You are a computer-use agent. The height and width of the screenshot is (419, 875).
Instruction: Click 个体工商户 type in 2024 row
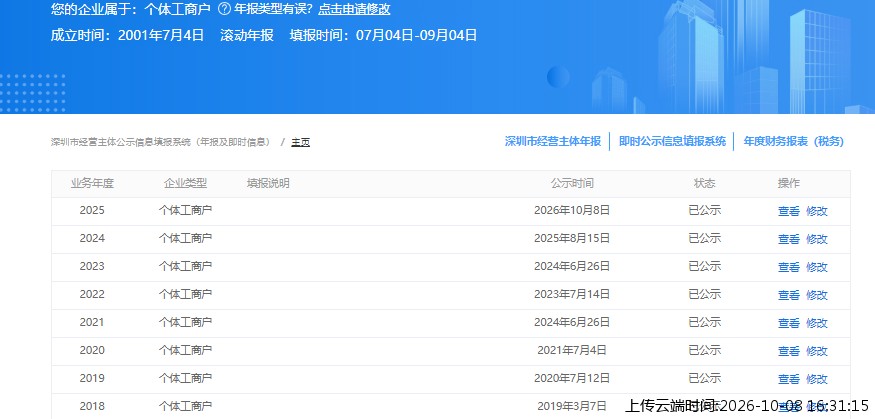(x=185, y=238)
